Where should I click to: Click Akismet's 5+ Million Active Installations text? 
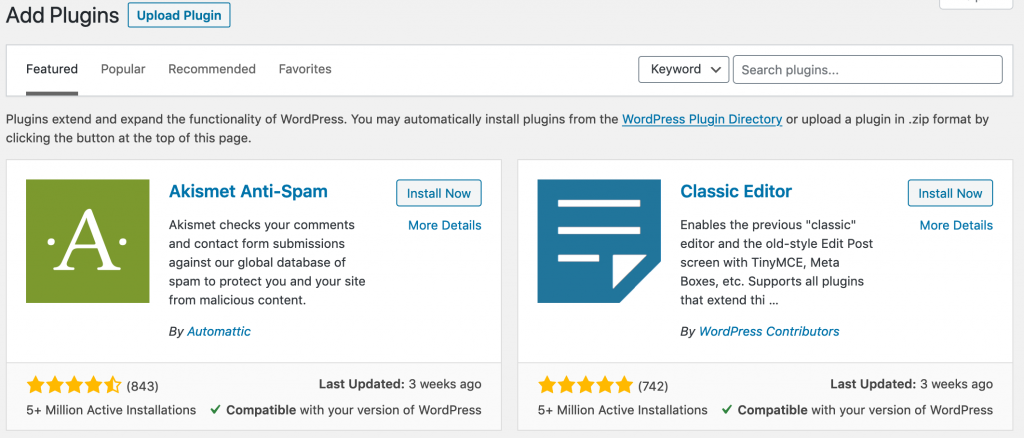coord(111,411)
